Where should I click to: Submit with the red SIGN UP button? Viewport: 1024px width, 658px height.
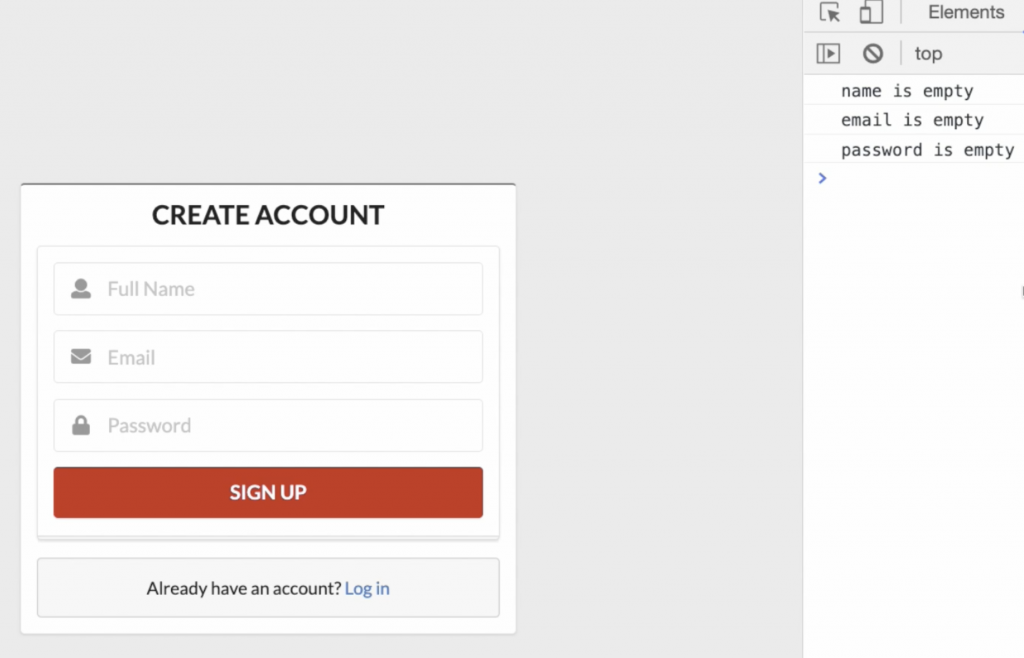point(268,492)
